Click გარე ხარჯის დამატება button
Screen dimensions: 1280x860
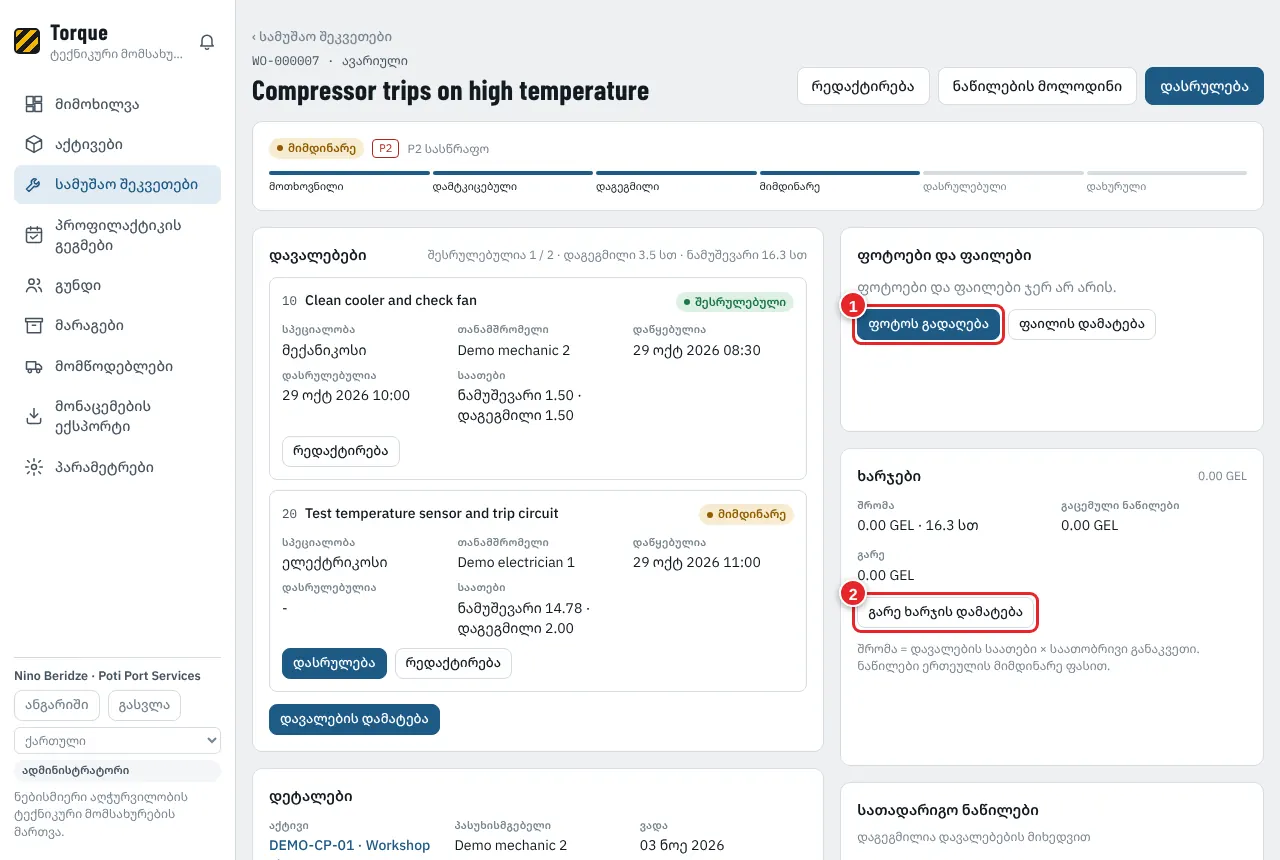pos(945,611)
